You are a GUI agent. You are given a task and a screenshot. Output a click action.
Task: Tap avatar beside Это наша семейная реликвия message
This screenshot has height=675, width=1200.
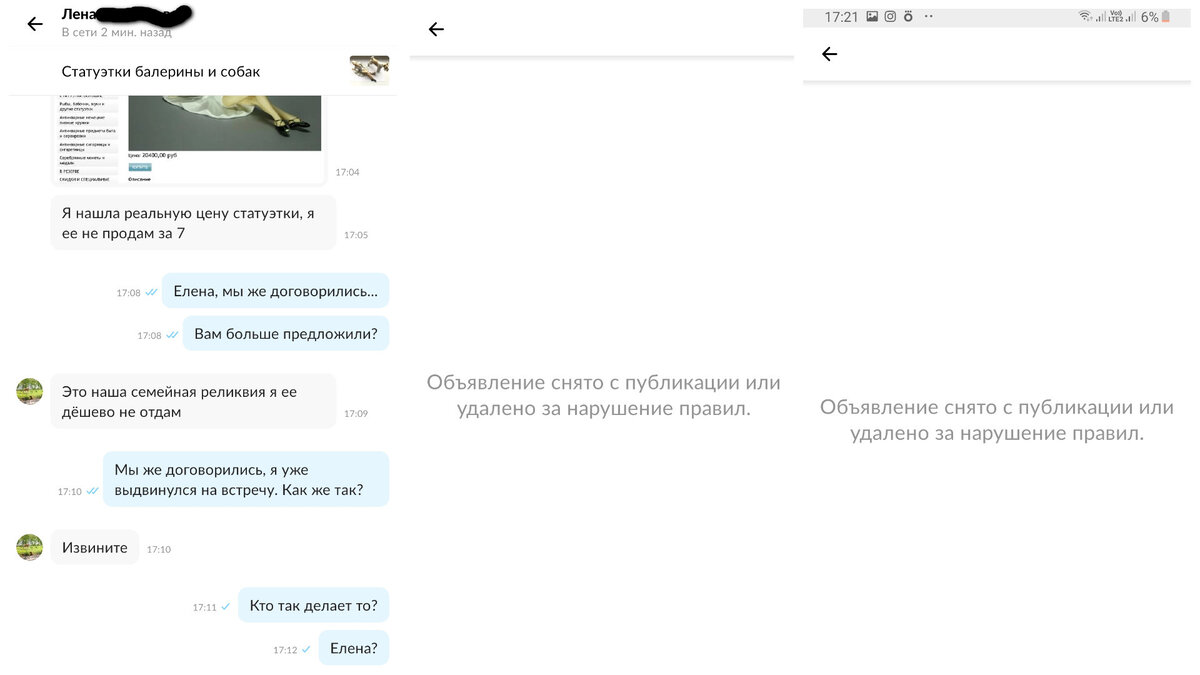30,391
